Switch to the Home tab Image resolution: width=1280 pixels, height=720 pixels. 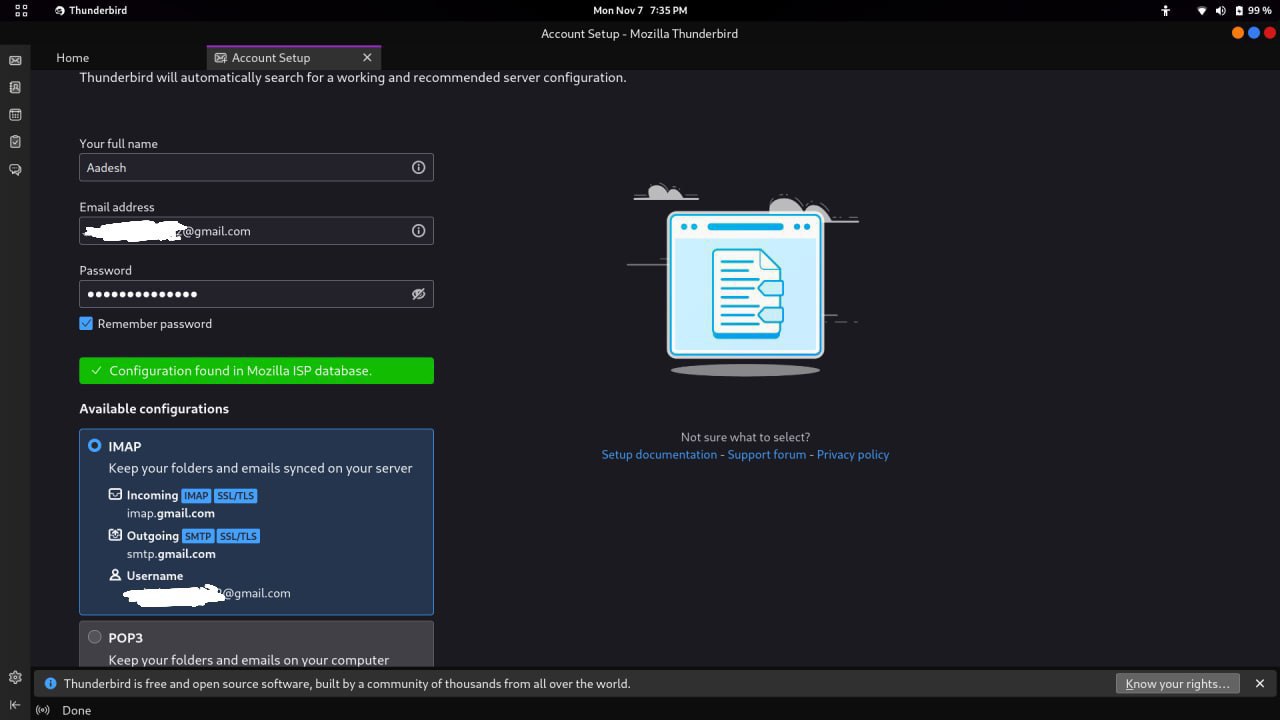coord(72,57)
